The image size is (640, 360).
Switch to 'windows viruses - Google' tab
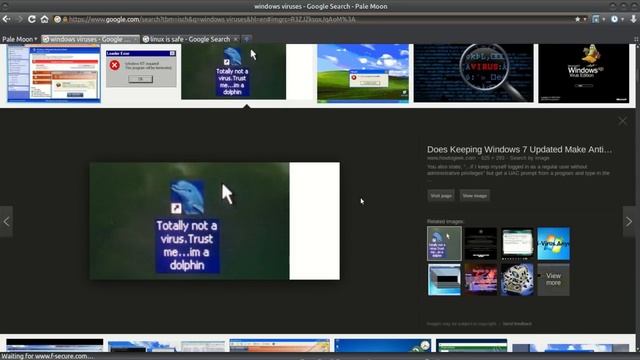pyautogui.click(x=90, y=39)
